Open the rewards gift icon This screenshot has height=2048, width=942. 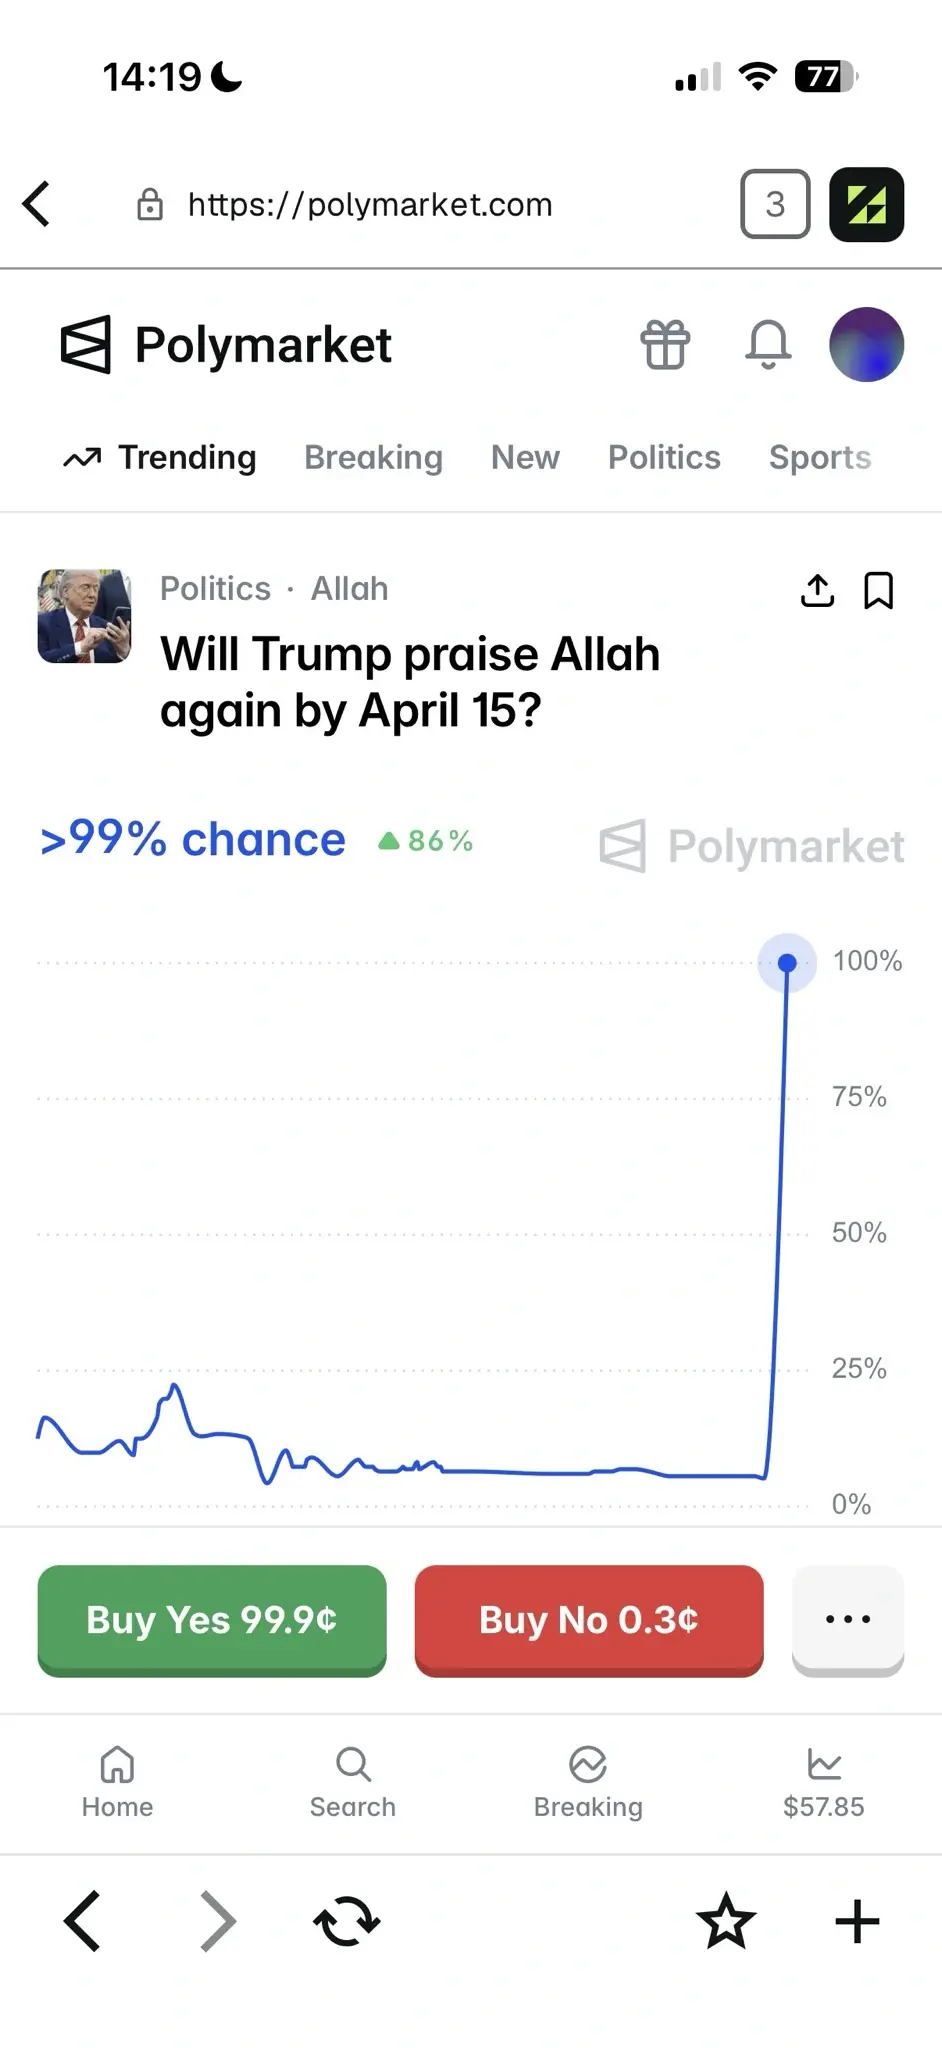click(x=665, y=345)
